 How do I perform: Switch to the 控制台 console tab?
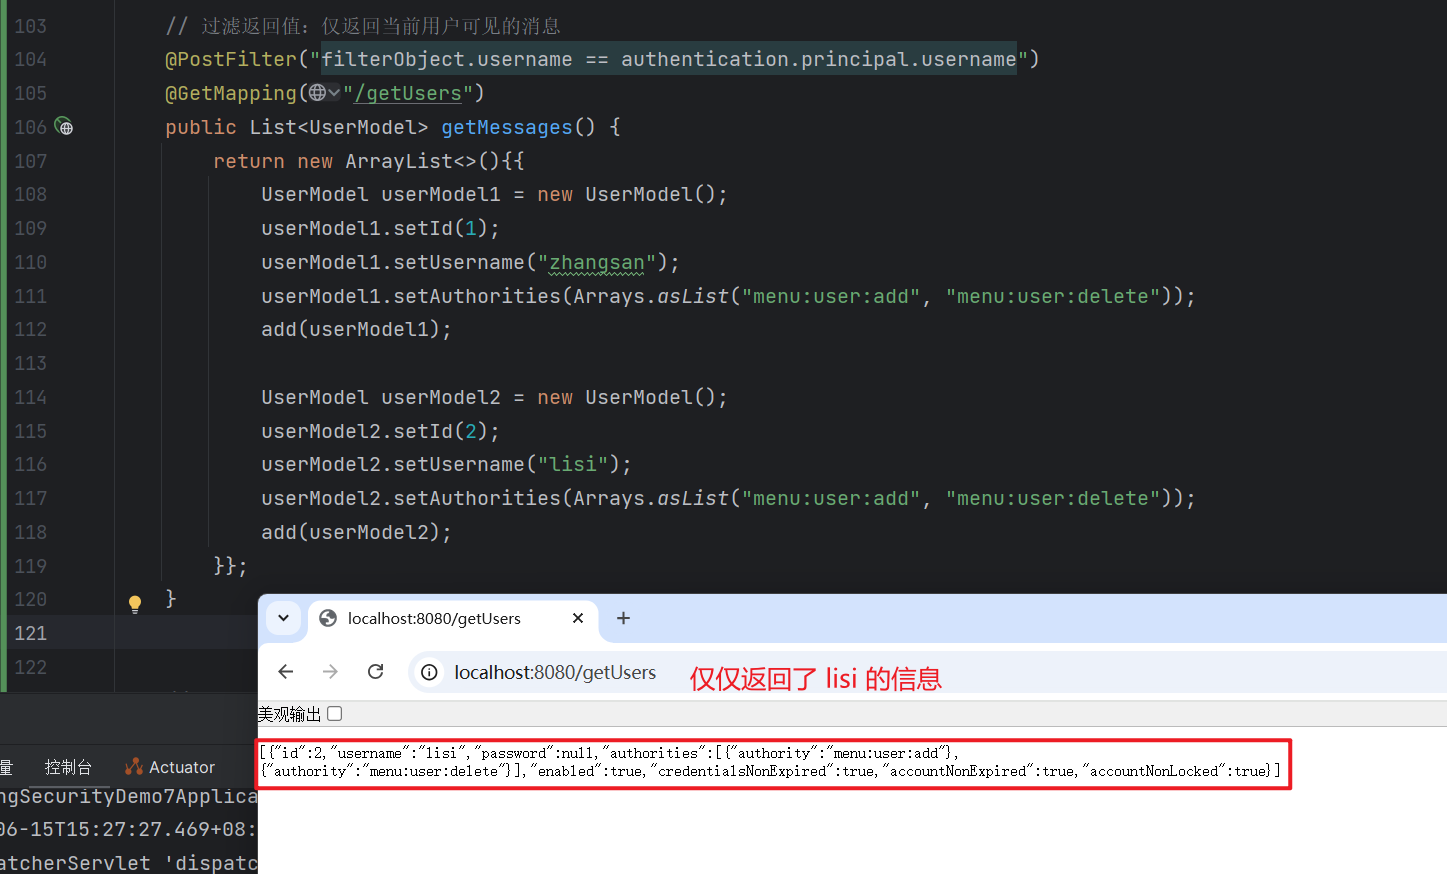(68, 767)
